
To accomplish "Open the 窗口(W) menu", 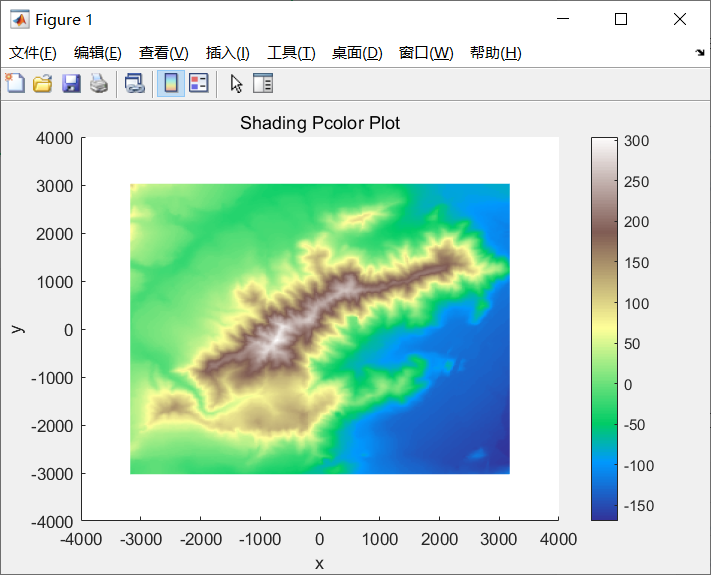I will (x=426, y=53).
